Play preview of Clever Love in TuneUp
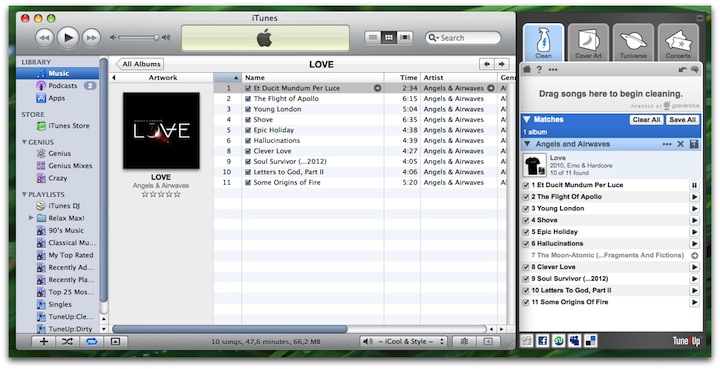Screen dimensions: 720x369 [694, 267]
